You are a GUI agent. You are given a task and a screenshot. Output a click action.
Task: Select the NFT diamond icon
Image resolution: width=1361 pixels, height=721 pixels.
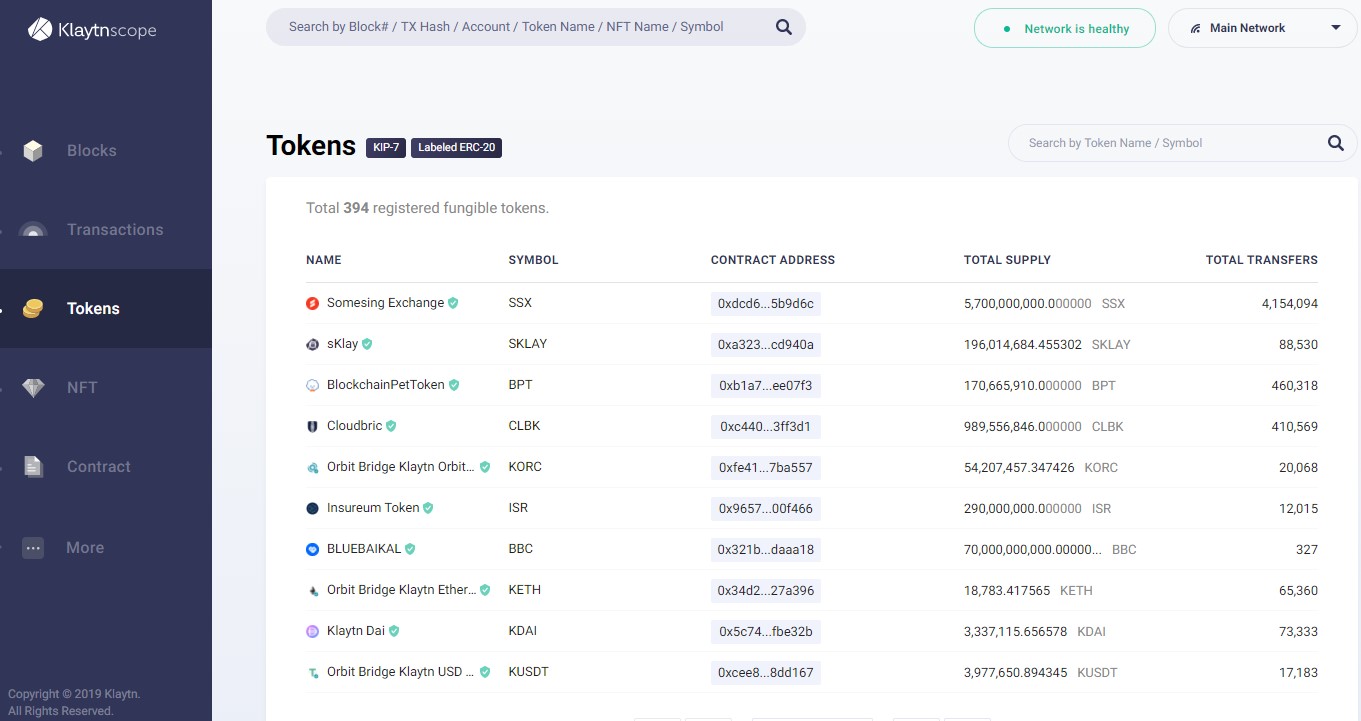coord(33,388)
